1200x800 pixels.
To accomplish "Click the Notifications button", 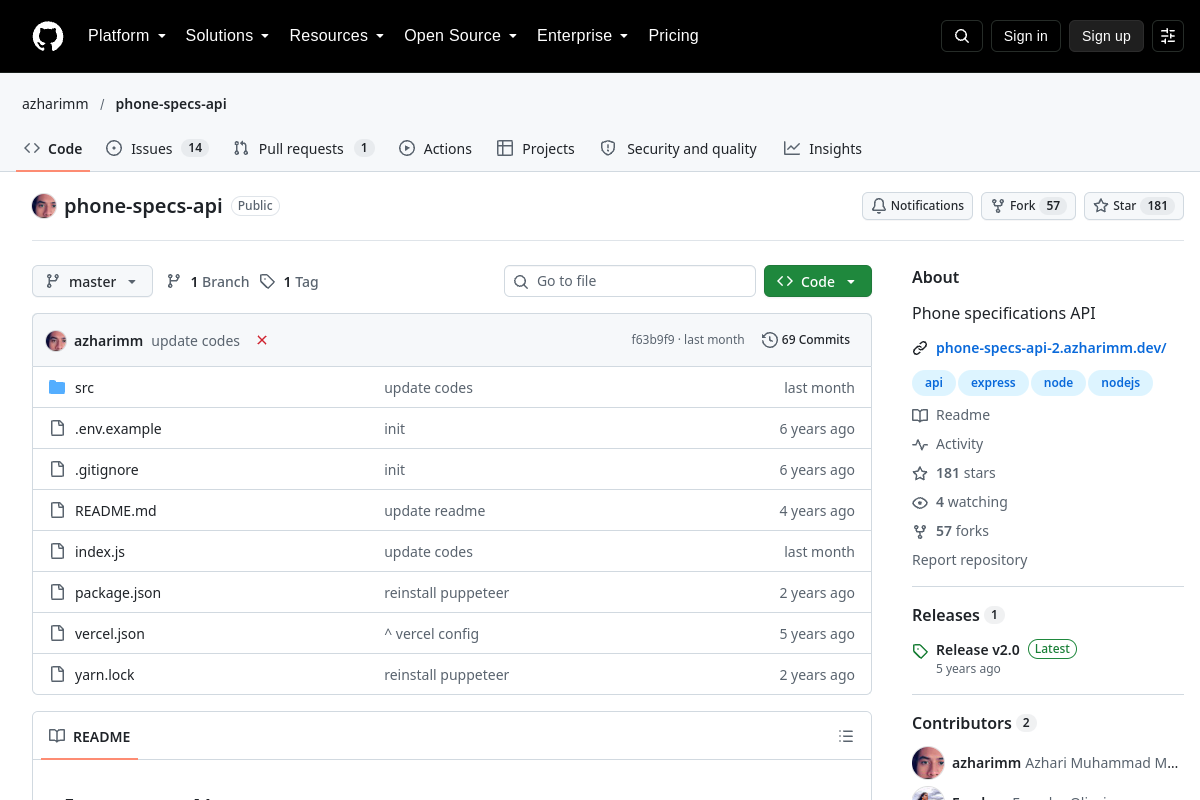I will [917, 206].
